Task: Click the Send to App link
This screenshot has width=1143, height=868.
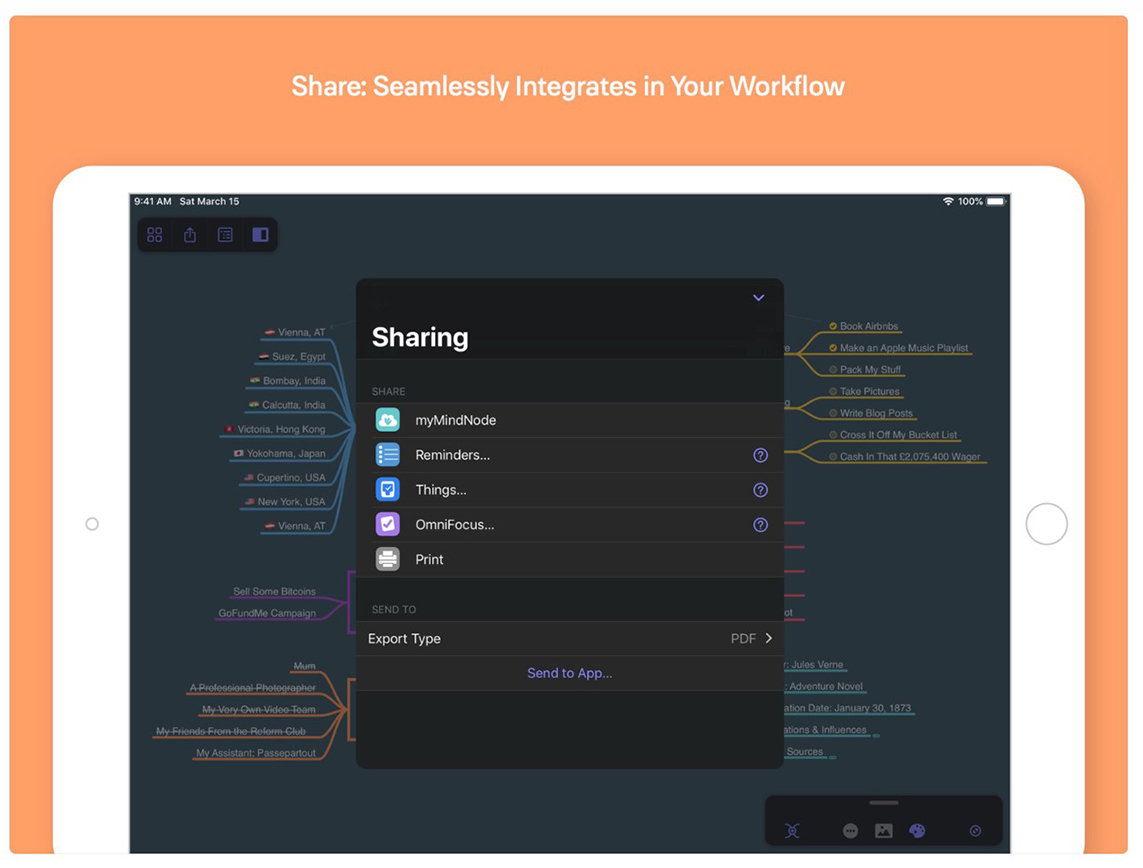Action: click(x=569, y=674)
